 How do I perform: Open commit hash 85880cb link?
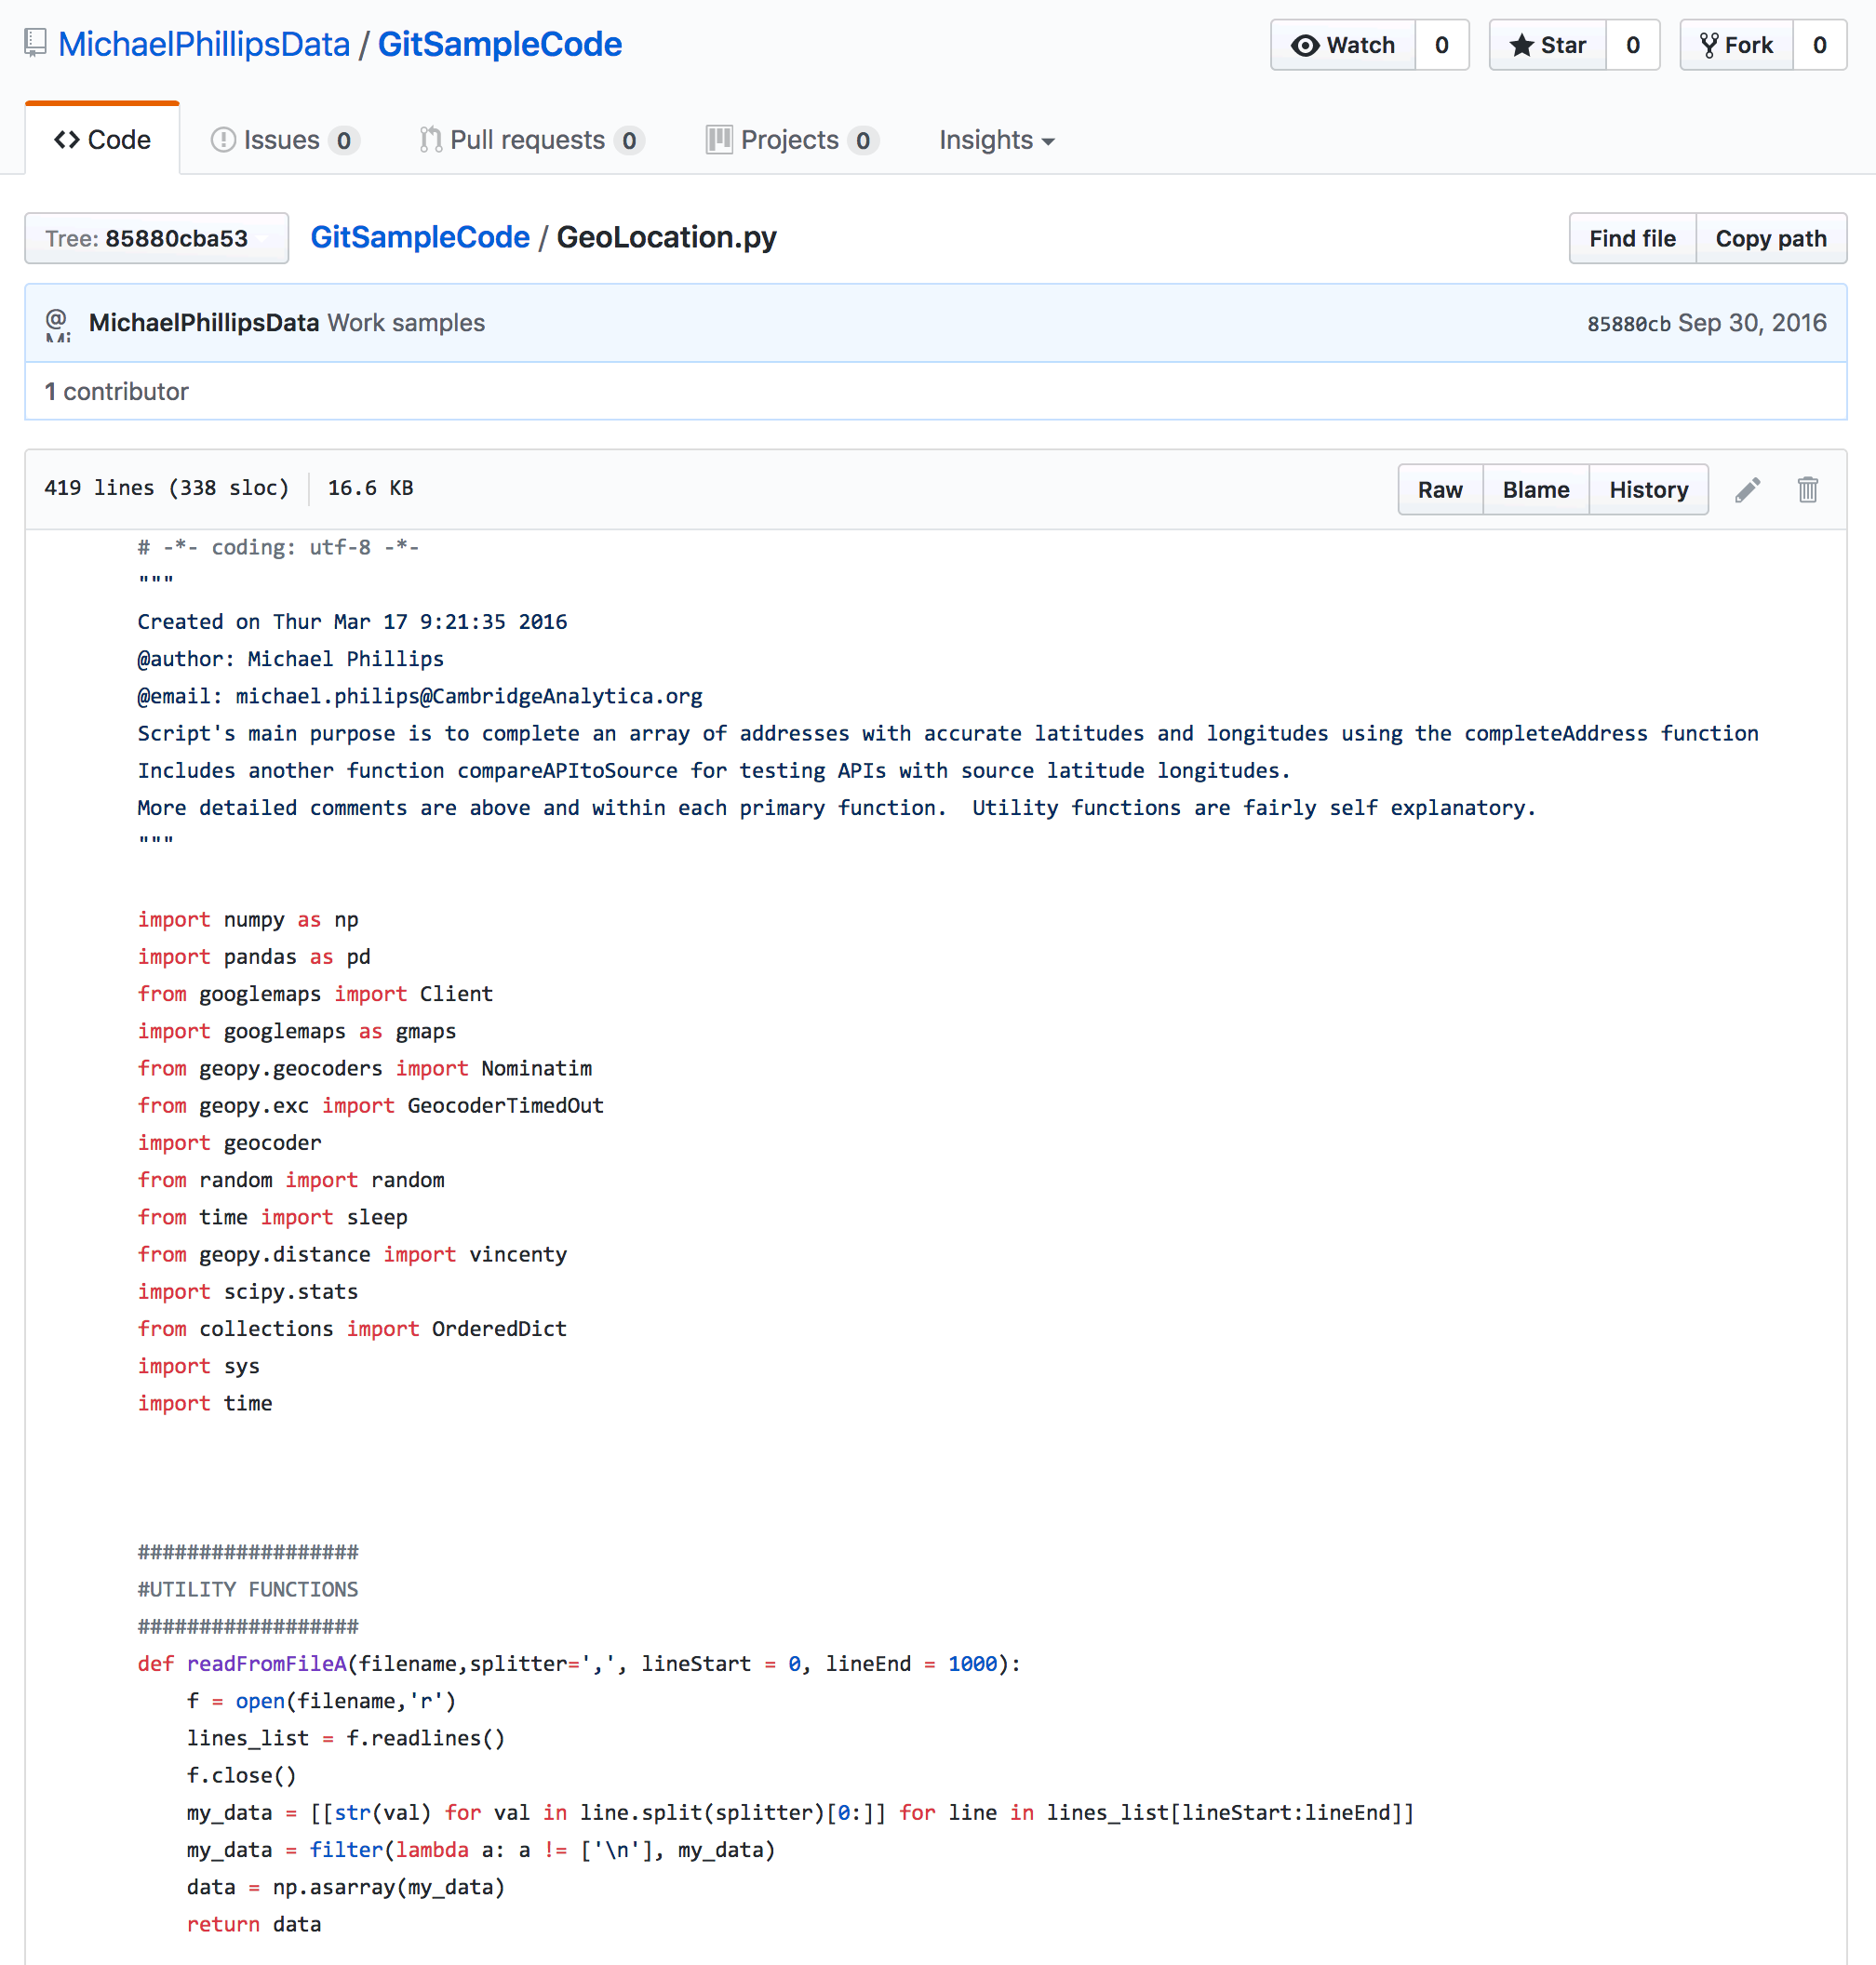coord(1628,324)
